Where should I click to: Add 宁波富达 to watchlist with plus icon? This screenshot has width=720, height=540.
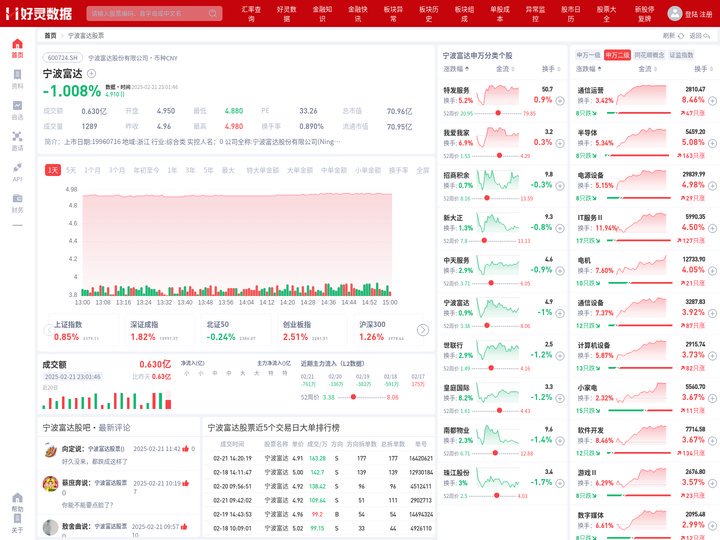(91, 73)
